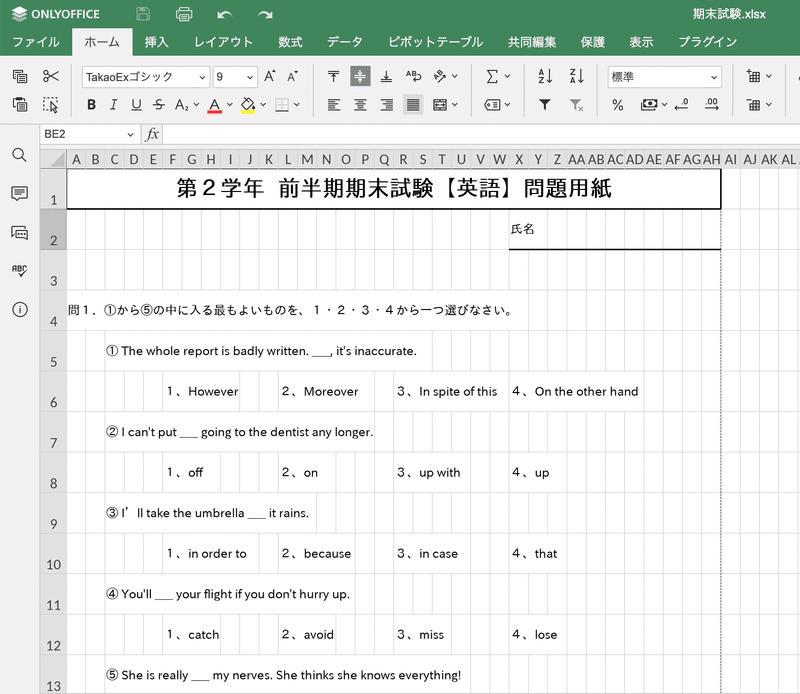
Task: Click the percent style icon
Action: (x=617, y=105)
